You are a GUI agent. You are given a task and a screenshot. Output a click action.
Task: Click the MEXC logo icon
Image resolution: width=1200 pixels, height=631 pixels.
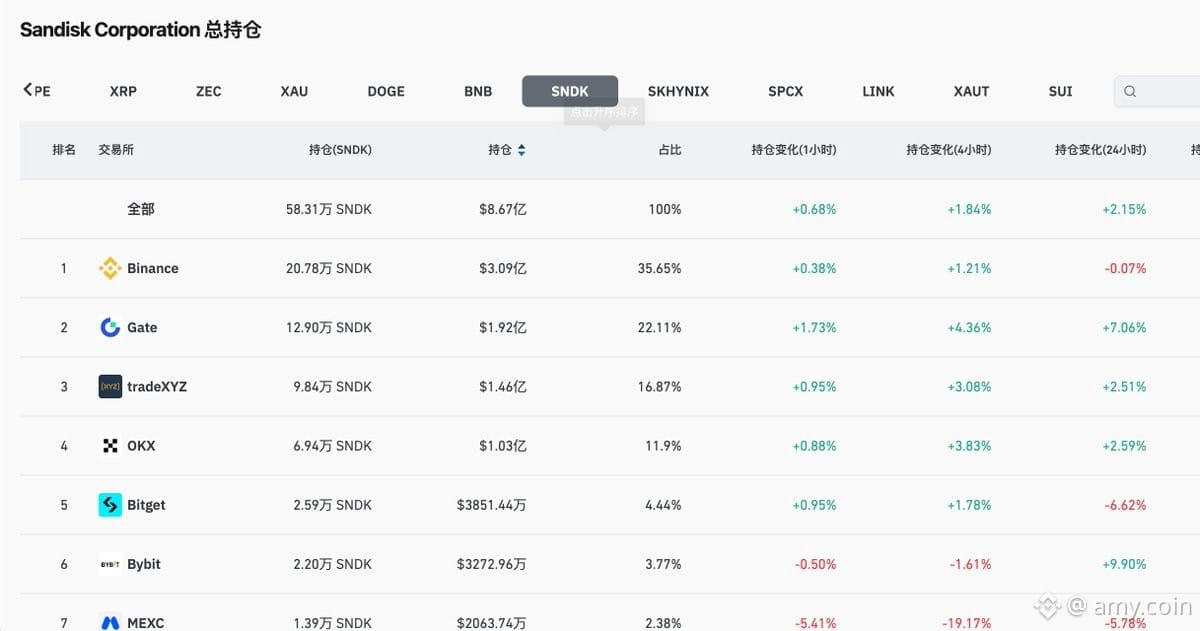pos(110,623)
